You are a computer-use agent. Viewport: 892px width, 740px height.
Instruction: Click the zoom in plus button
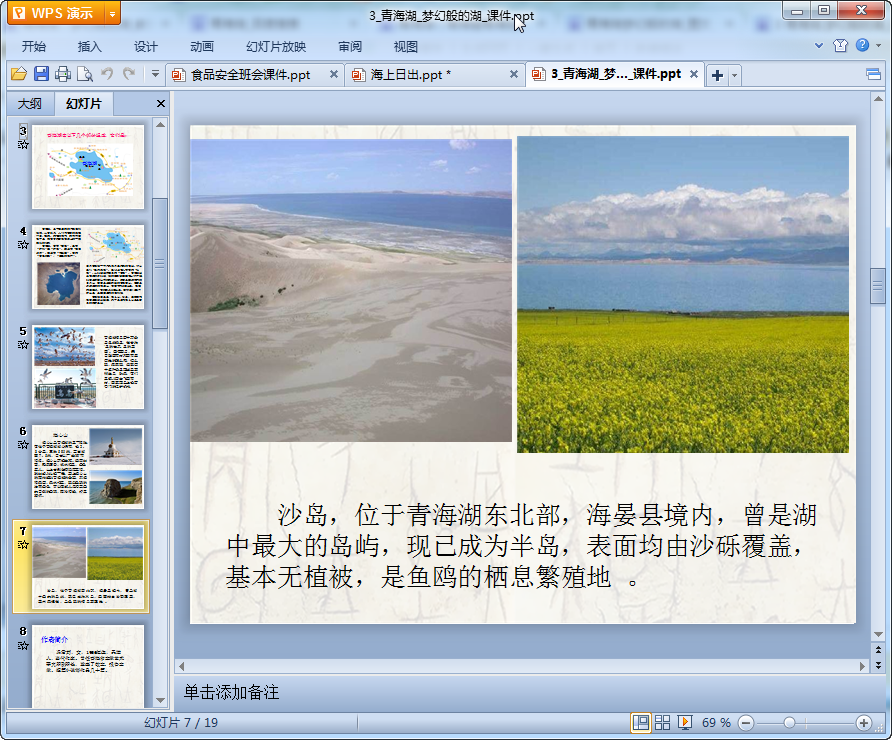point(864,722)
